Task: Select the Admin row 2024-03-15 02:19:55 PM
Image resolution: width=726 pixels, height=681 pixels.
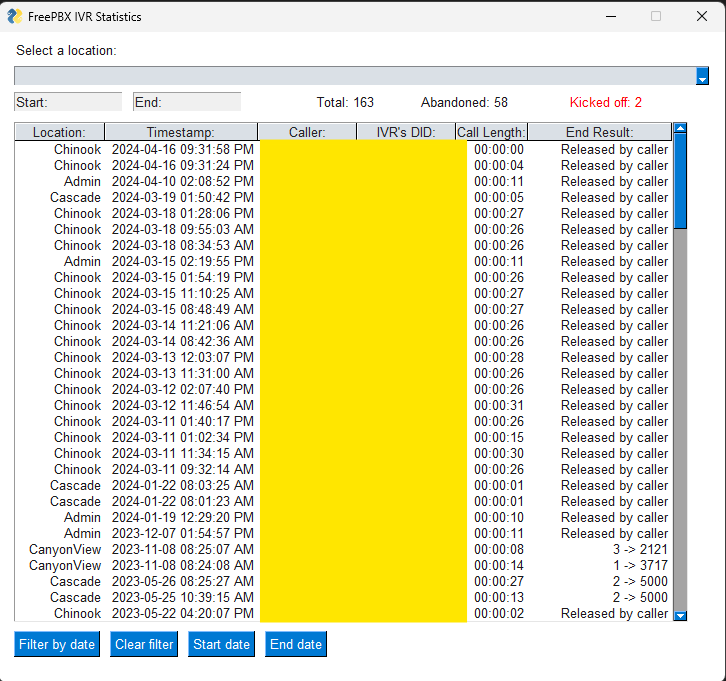Action: [343, 262]
